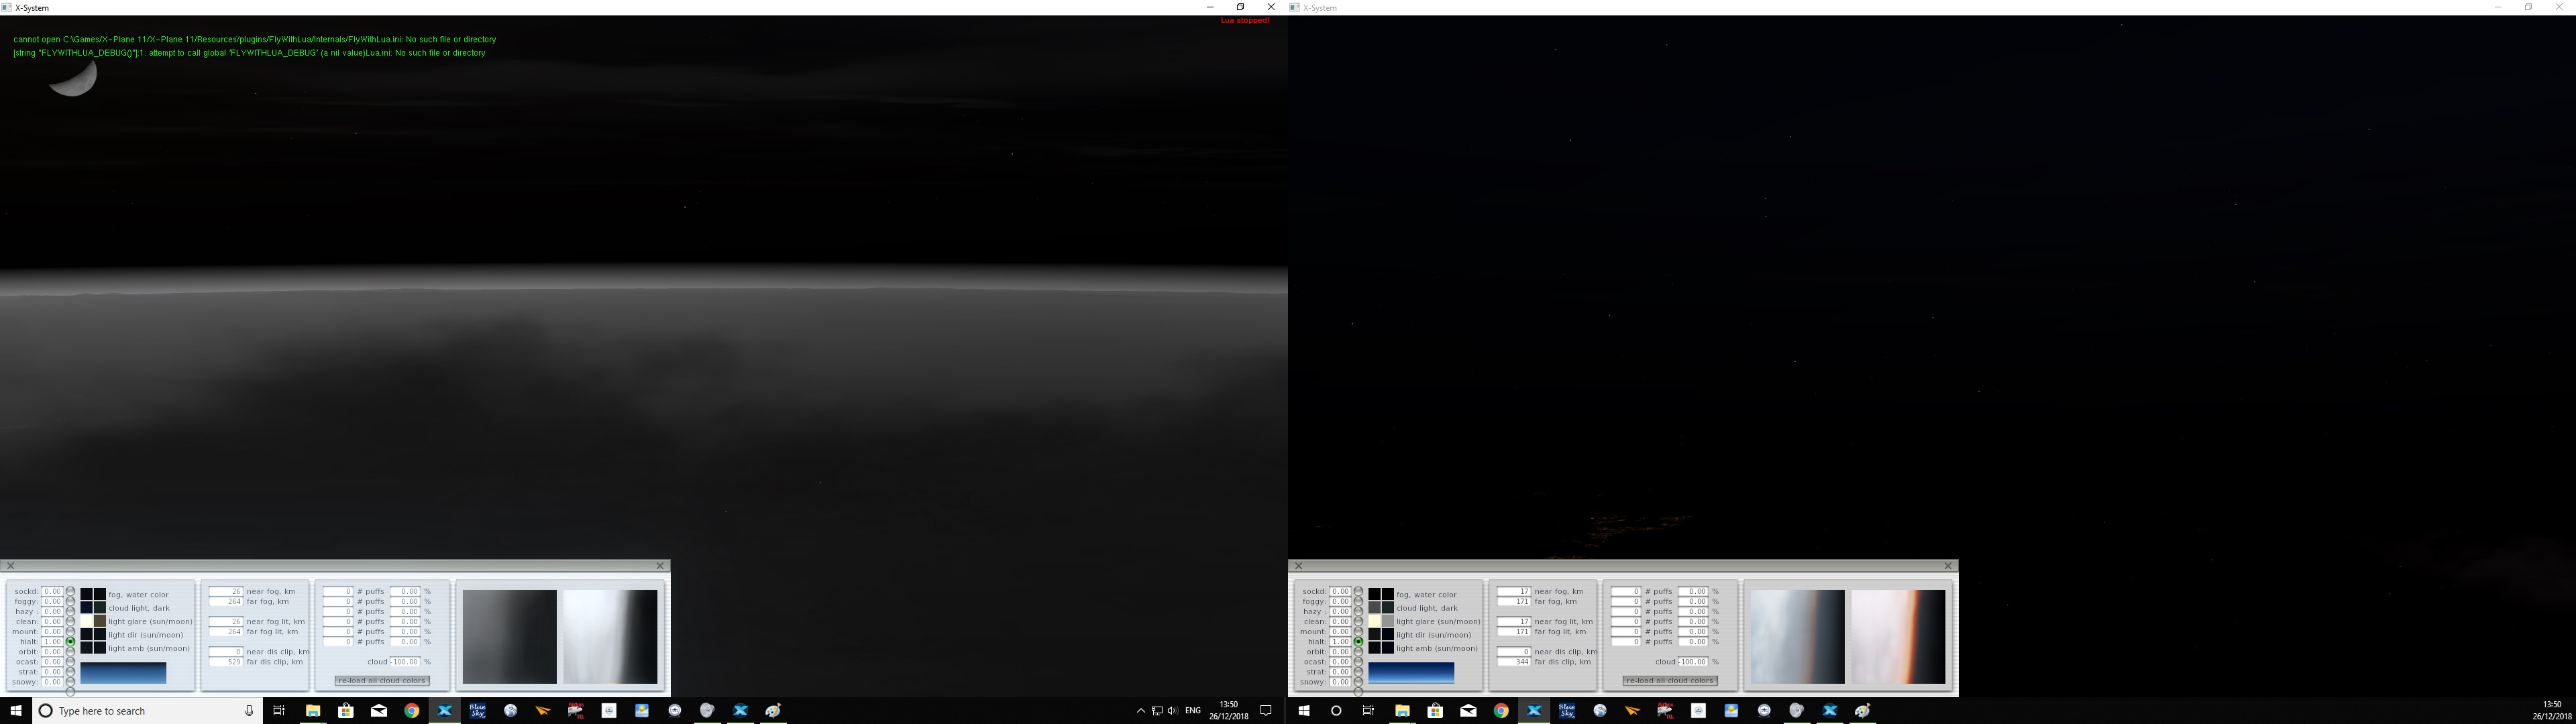Open the volume control in system tray
Screen dimensions: 2576x724
pos(1172,711)
